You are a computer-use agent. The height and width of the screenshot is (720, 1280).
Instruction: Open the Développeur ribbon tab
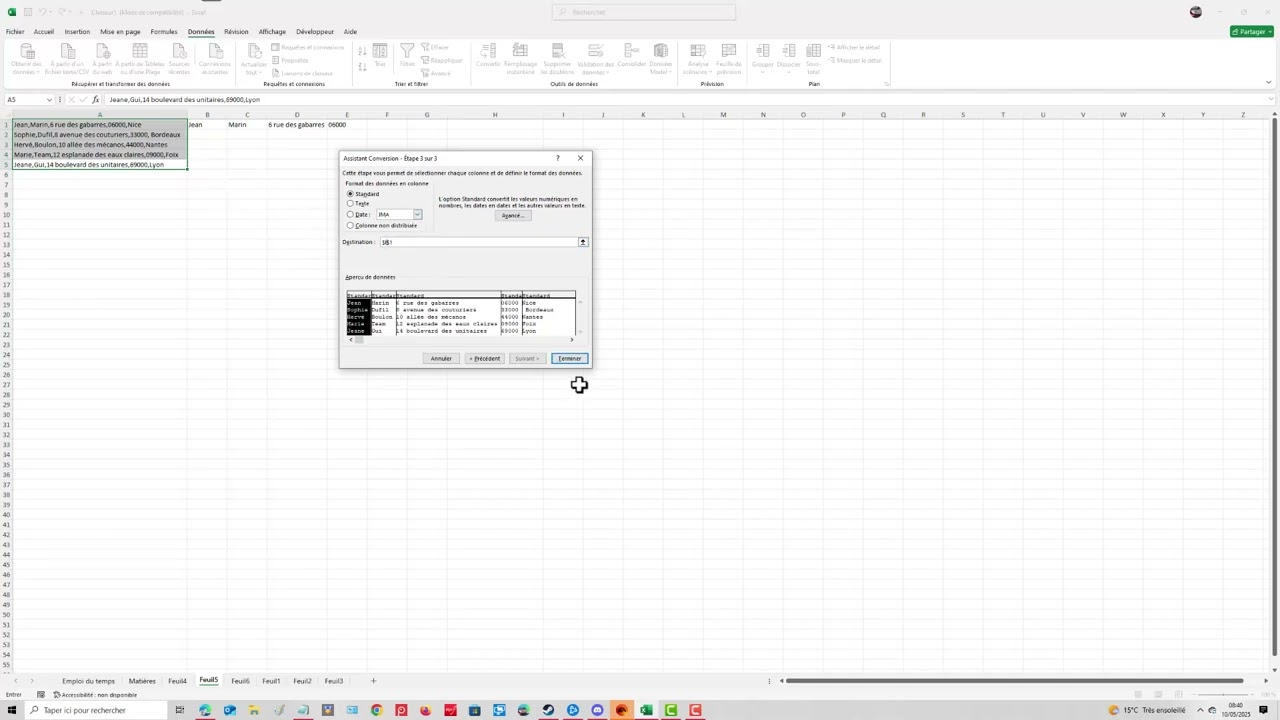[315, 31]
